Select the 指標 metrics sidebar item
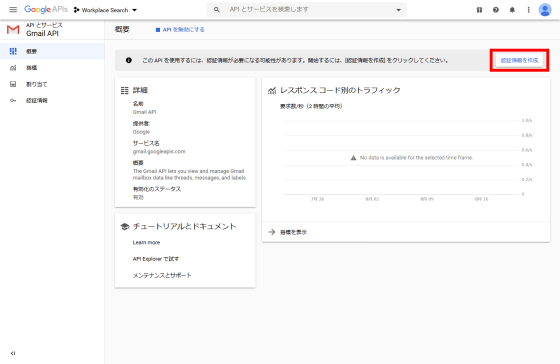560x364 pixels. [x=52, y=68]
